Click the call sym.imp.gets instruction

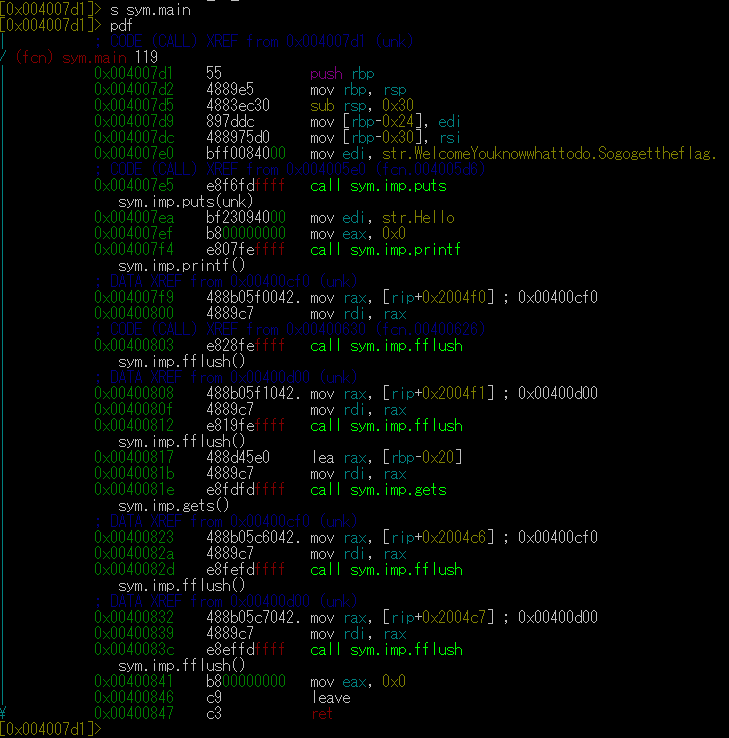point(378,490)
